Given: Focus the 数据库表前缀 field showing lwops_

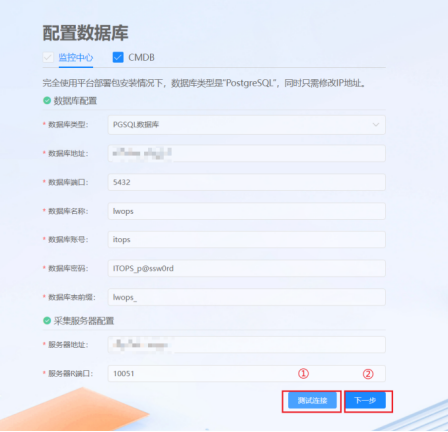Looking at the screenshot, I should 247,297.
